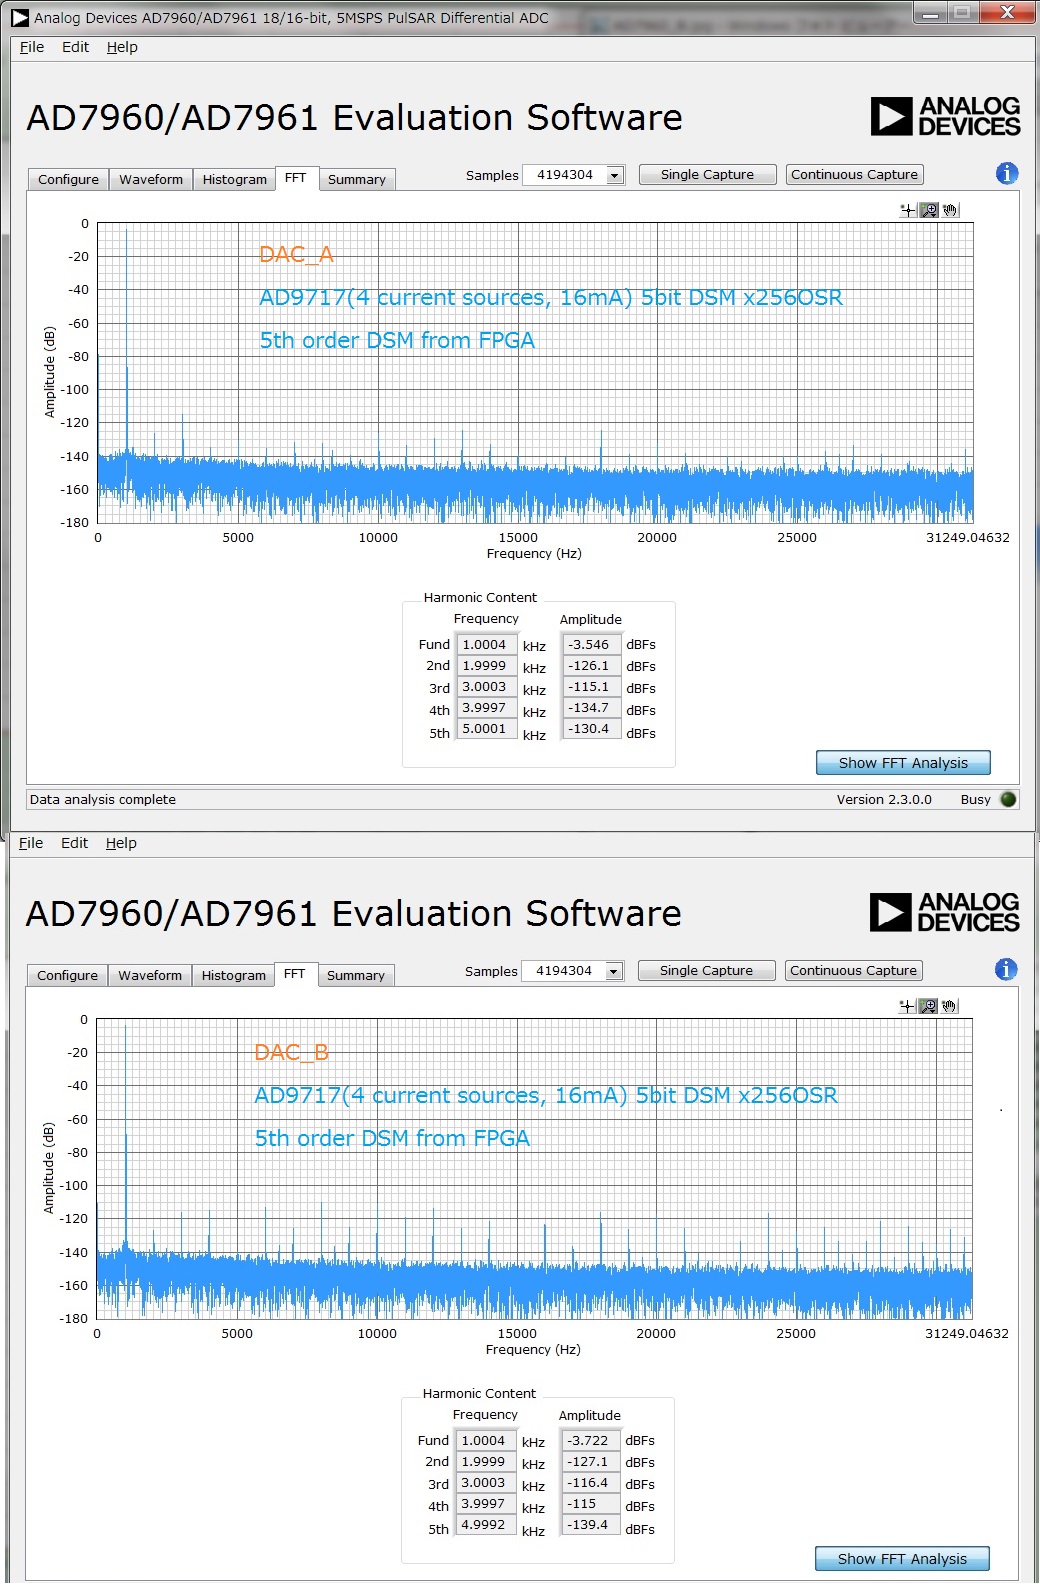Click 2nd harmonic amplitude -126.1 field
Screen dimensions: 1040x1584
point(591,665)
